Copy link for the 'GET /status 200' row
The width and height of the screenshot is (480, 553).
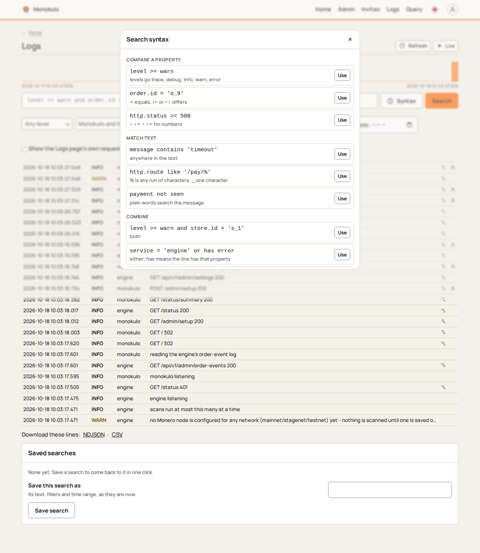(443, 311)
